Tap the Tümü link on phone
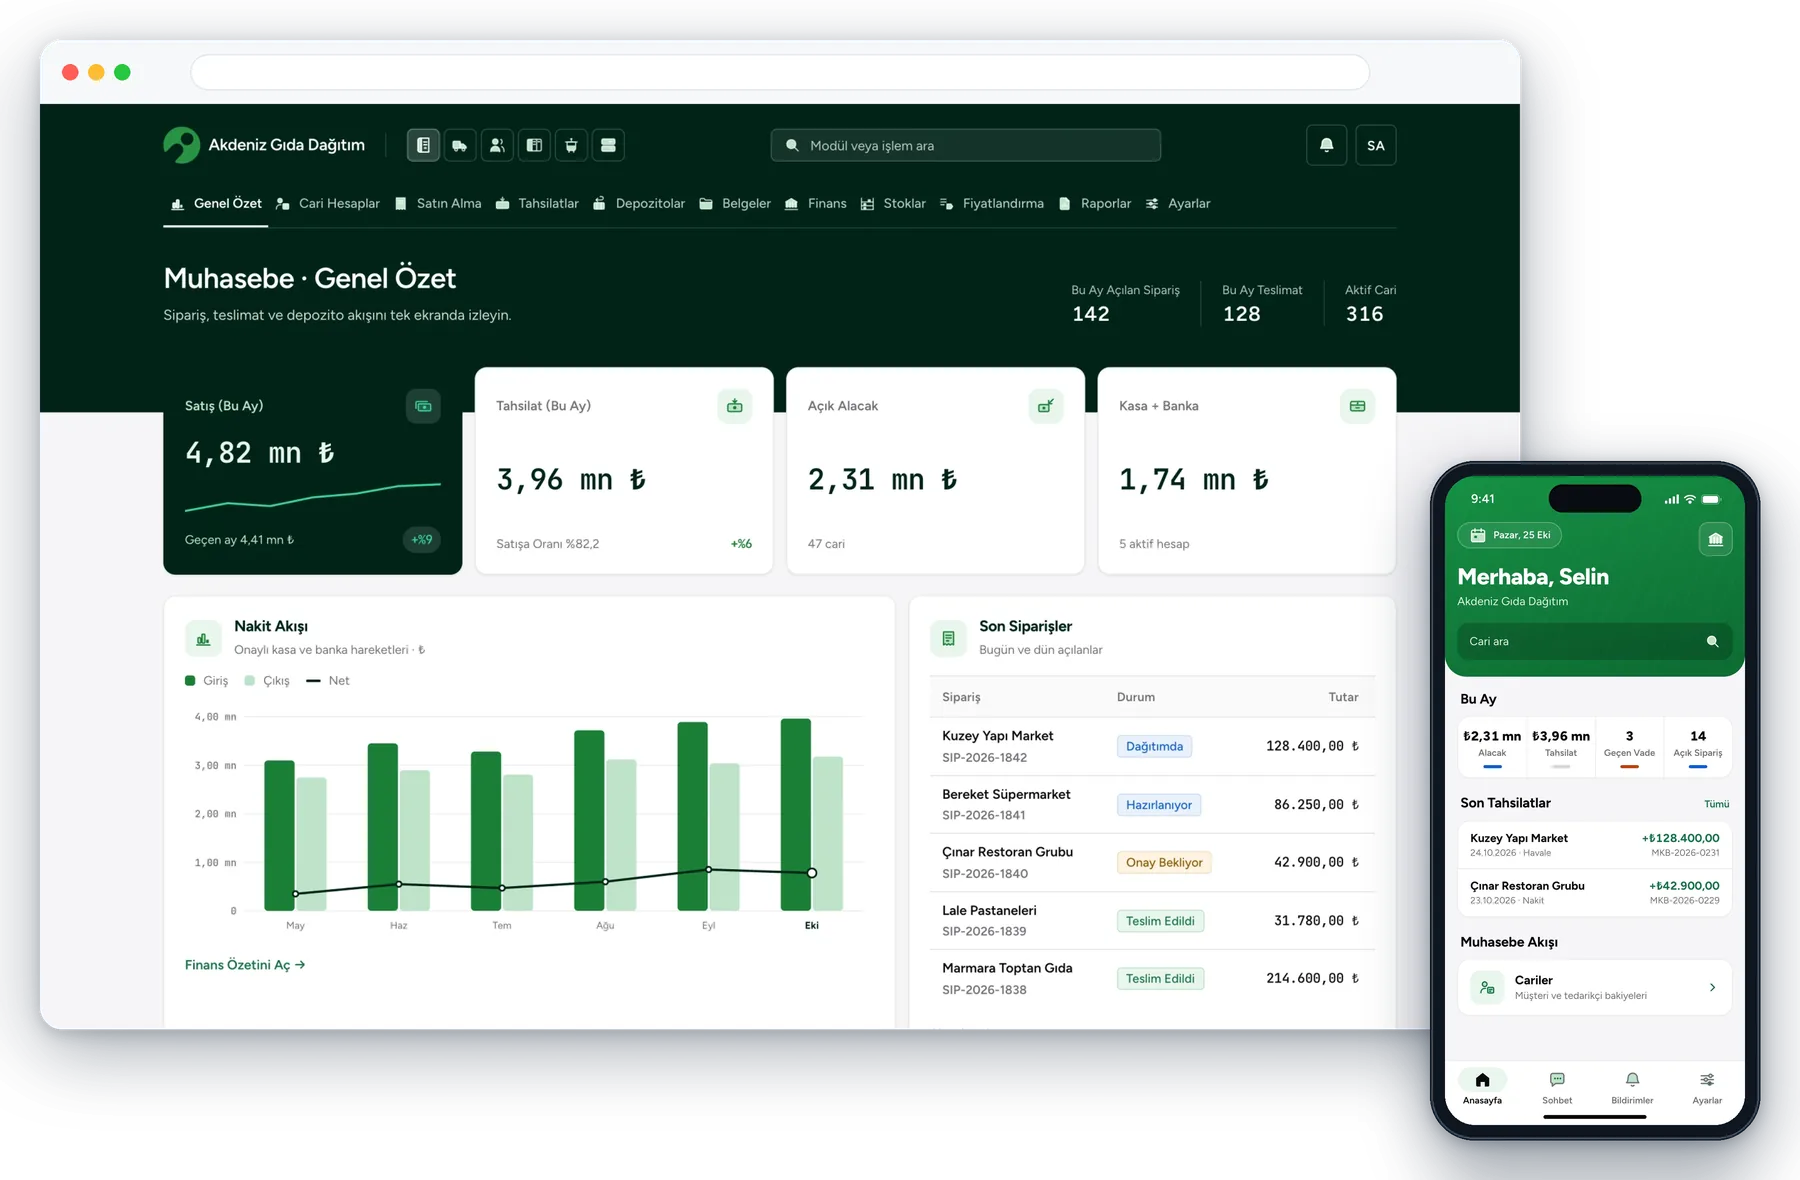1800x1180 pixels. (x=1716, y=804)
